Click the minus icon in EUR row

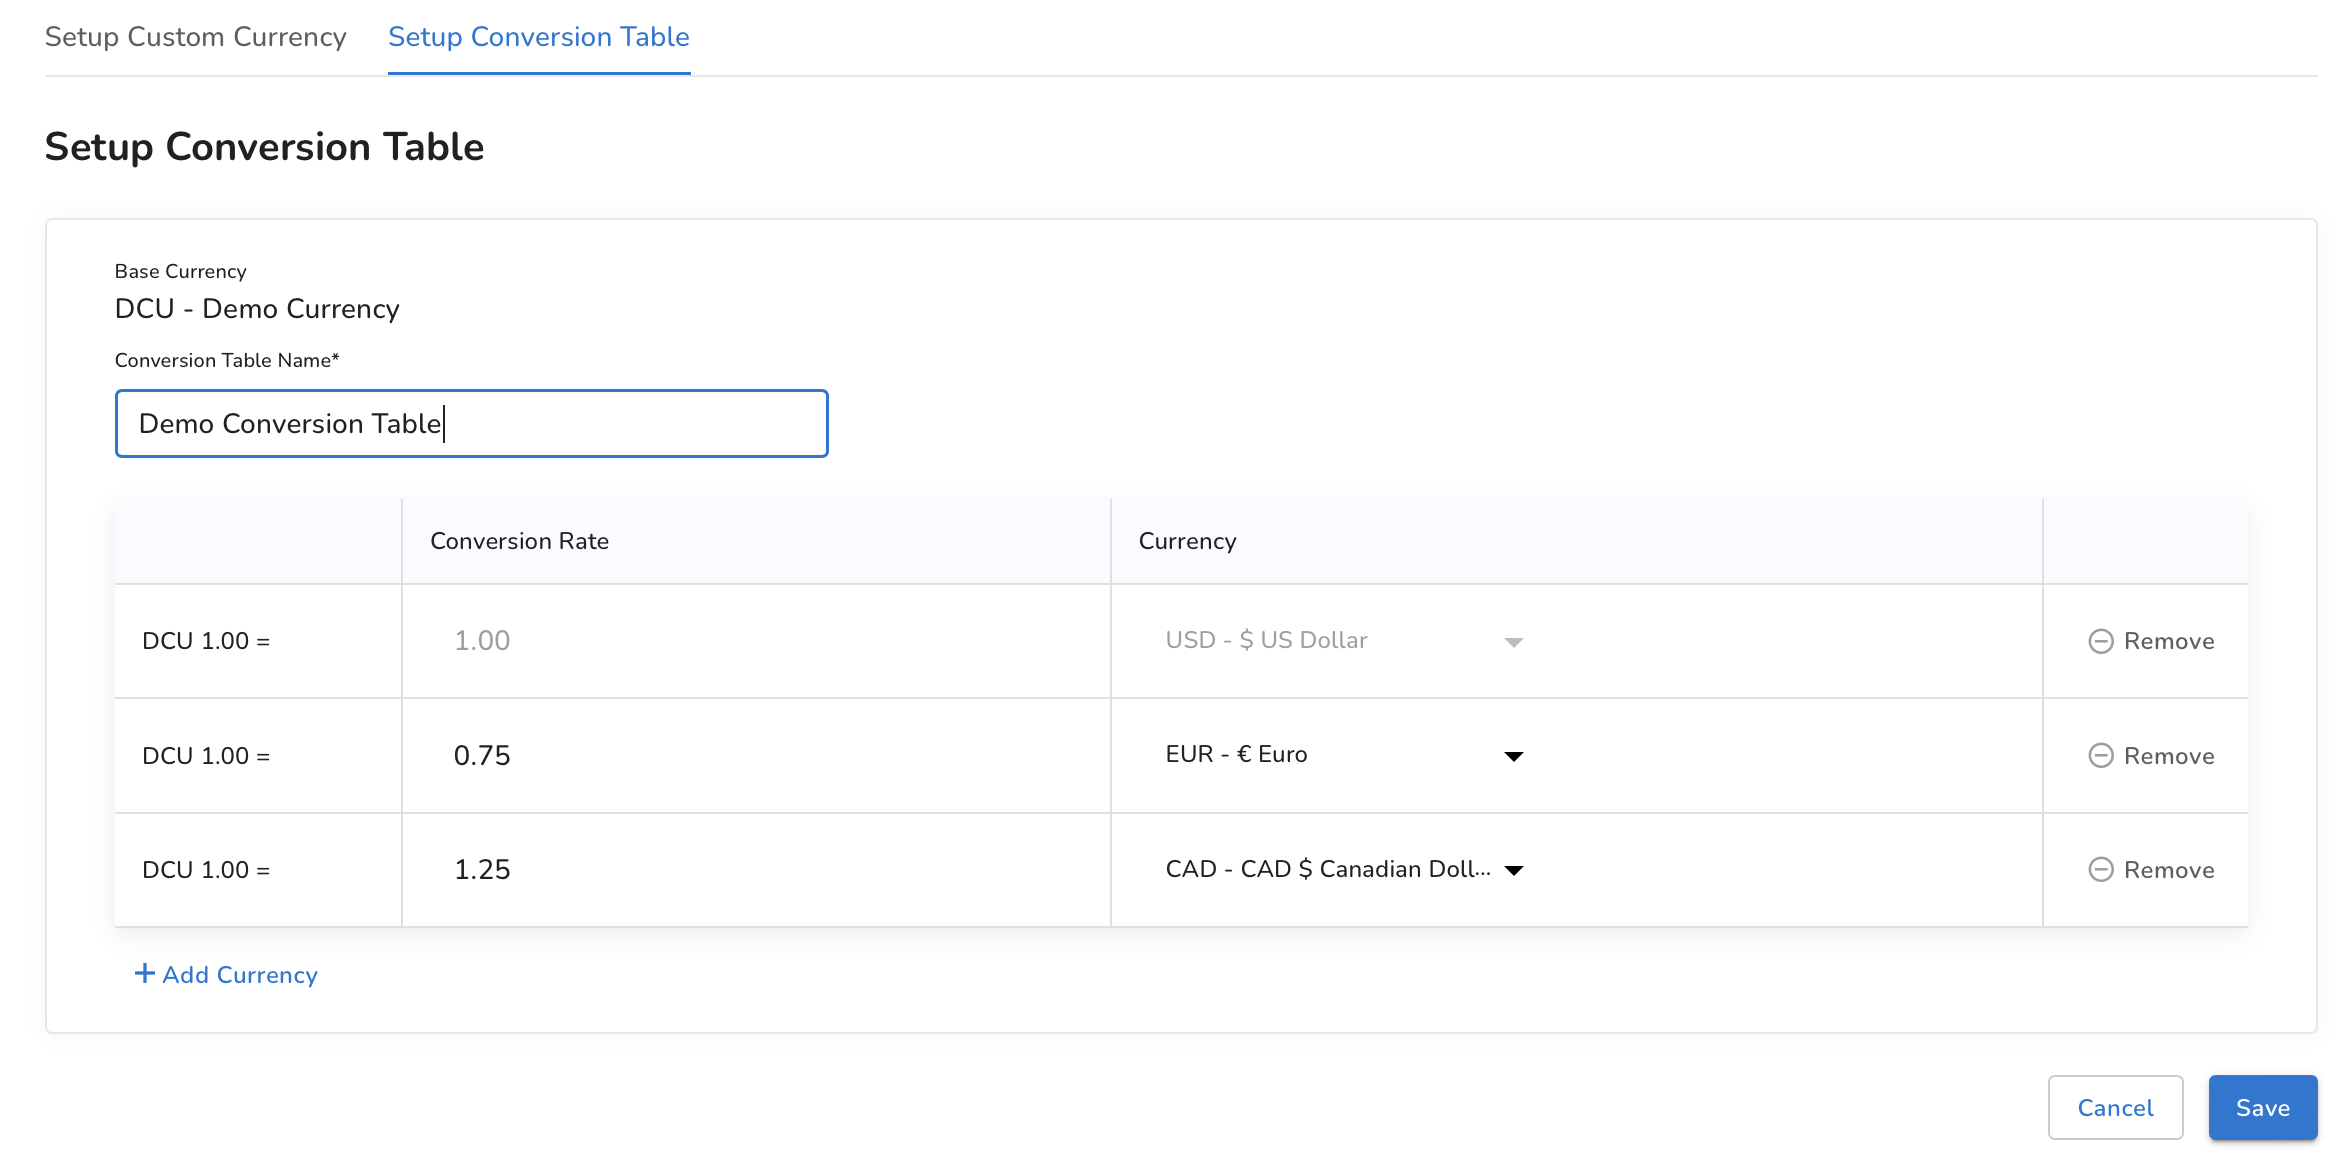pyautogui.click(x=2100, y=755)
